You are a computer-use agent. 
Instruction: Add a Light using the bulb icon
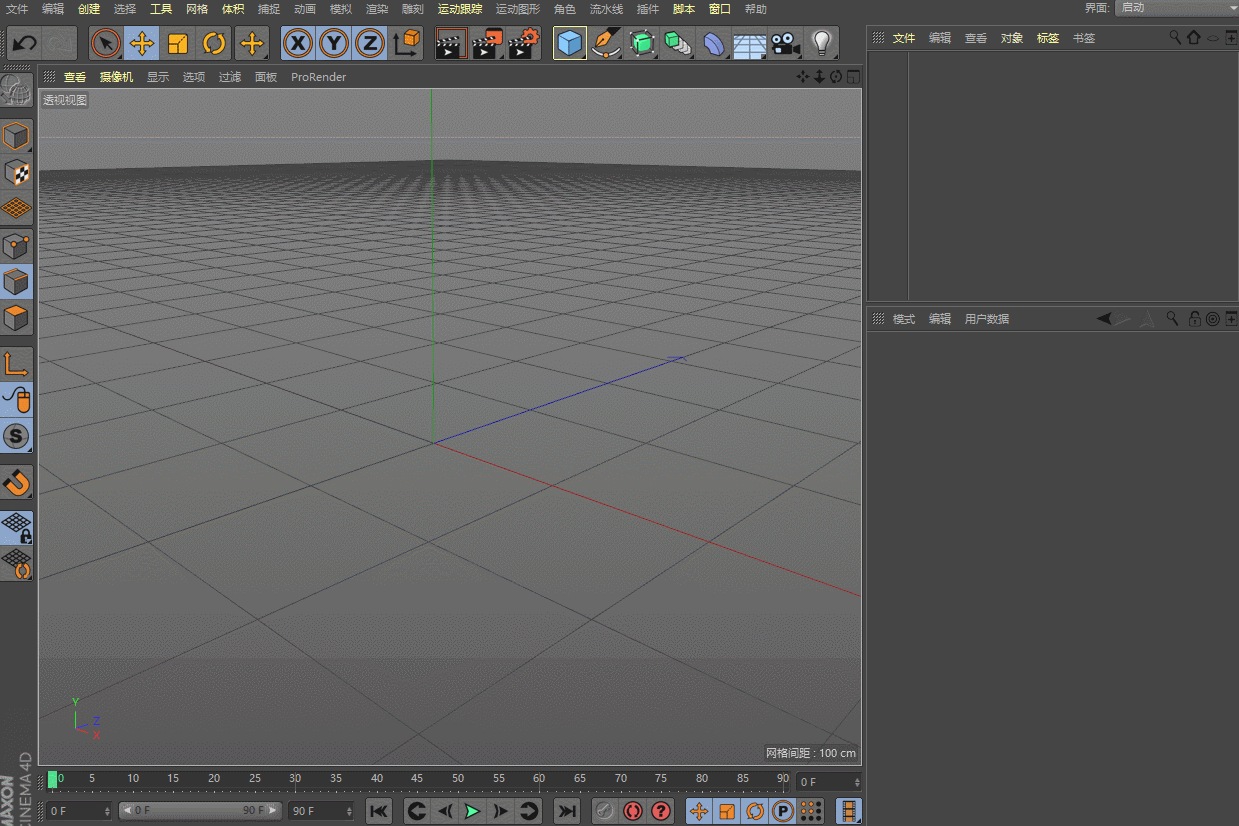(822, 44)
